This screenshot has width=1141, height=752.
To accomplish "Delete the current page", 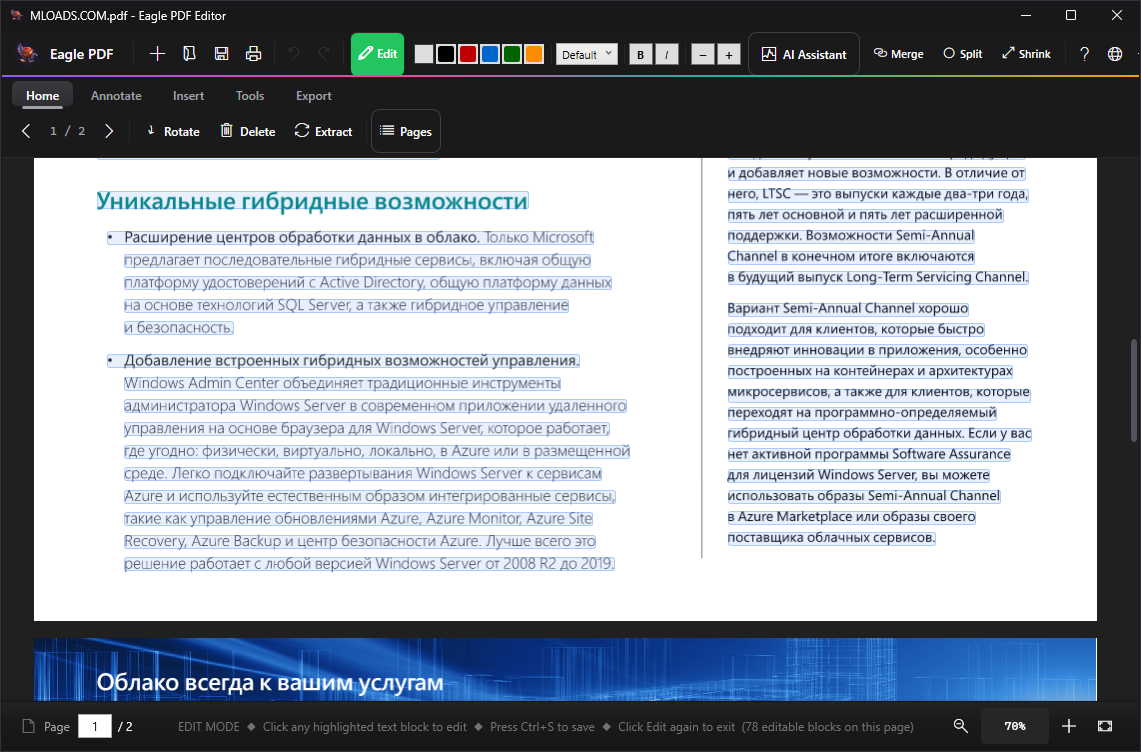I will (248, 131).
